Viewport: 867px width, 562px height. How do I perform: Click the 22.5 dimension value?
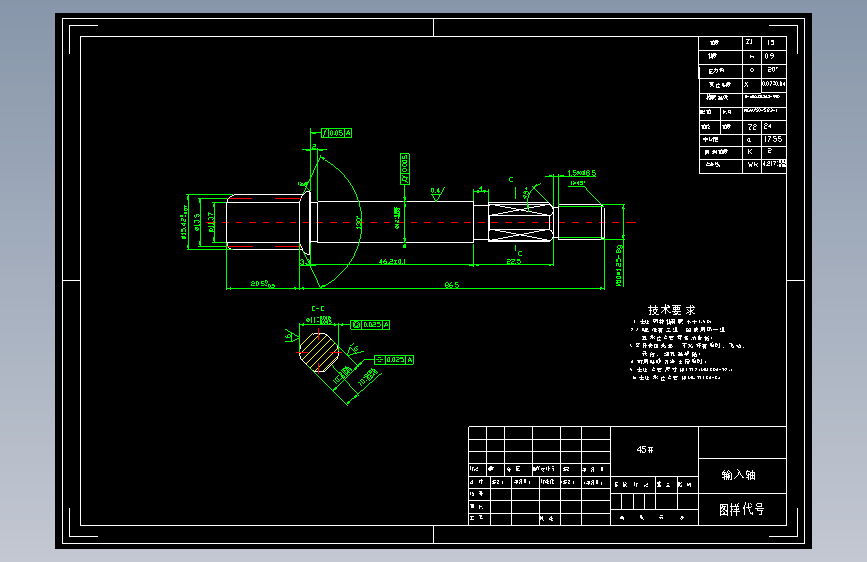[513, 261]
